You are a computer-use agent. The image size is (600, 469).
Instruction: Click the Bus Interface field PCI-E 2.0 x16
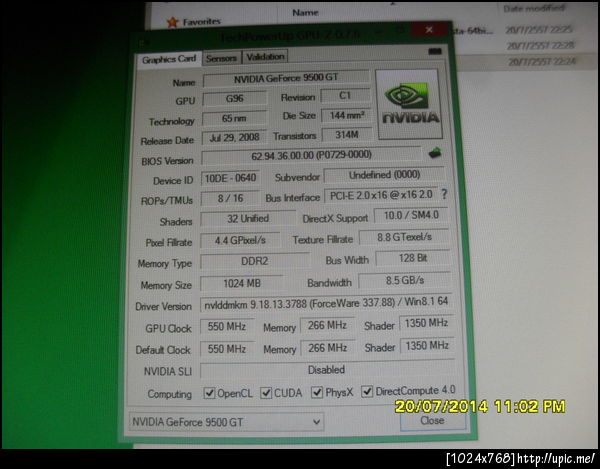[381, 195]
